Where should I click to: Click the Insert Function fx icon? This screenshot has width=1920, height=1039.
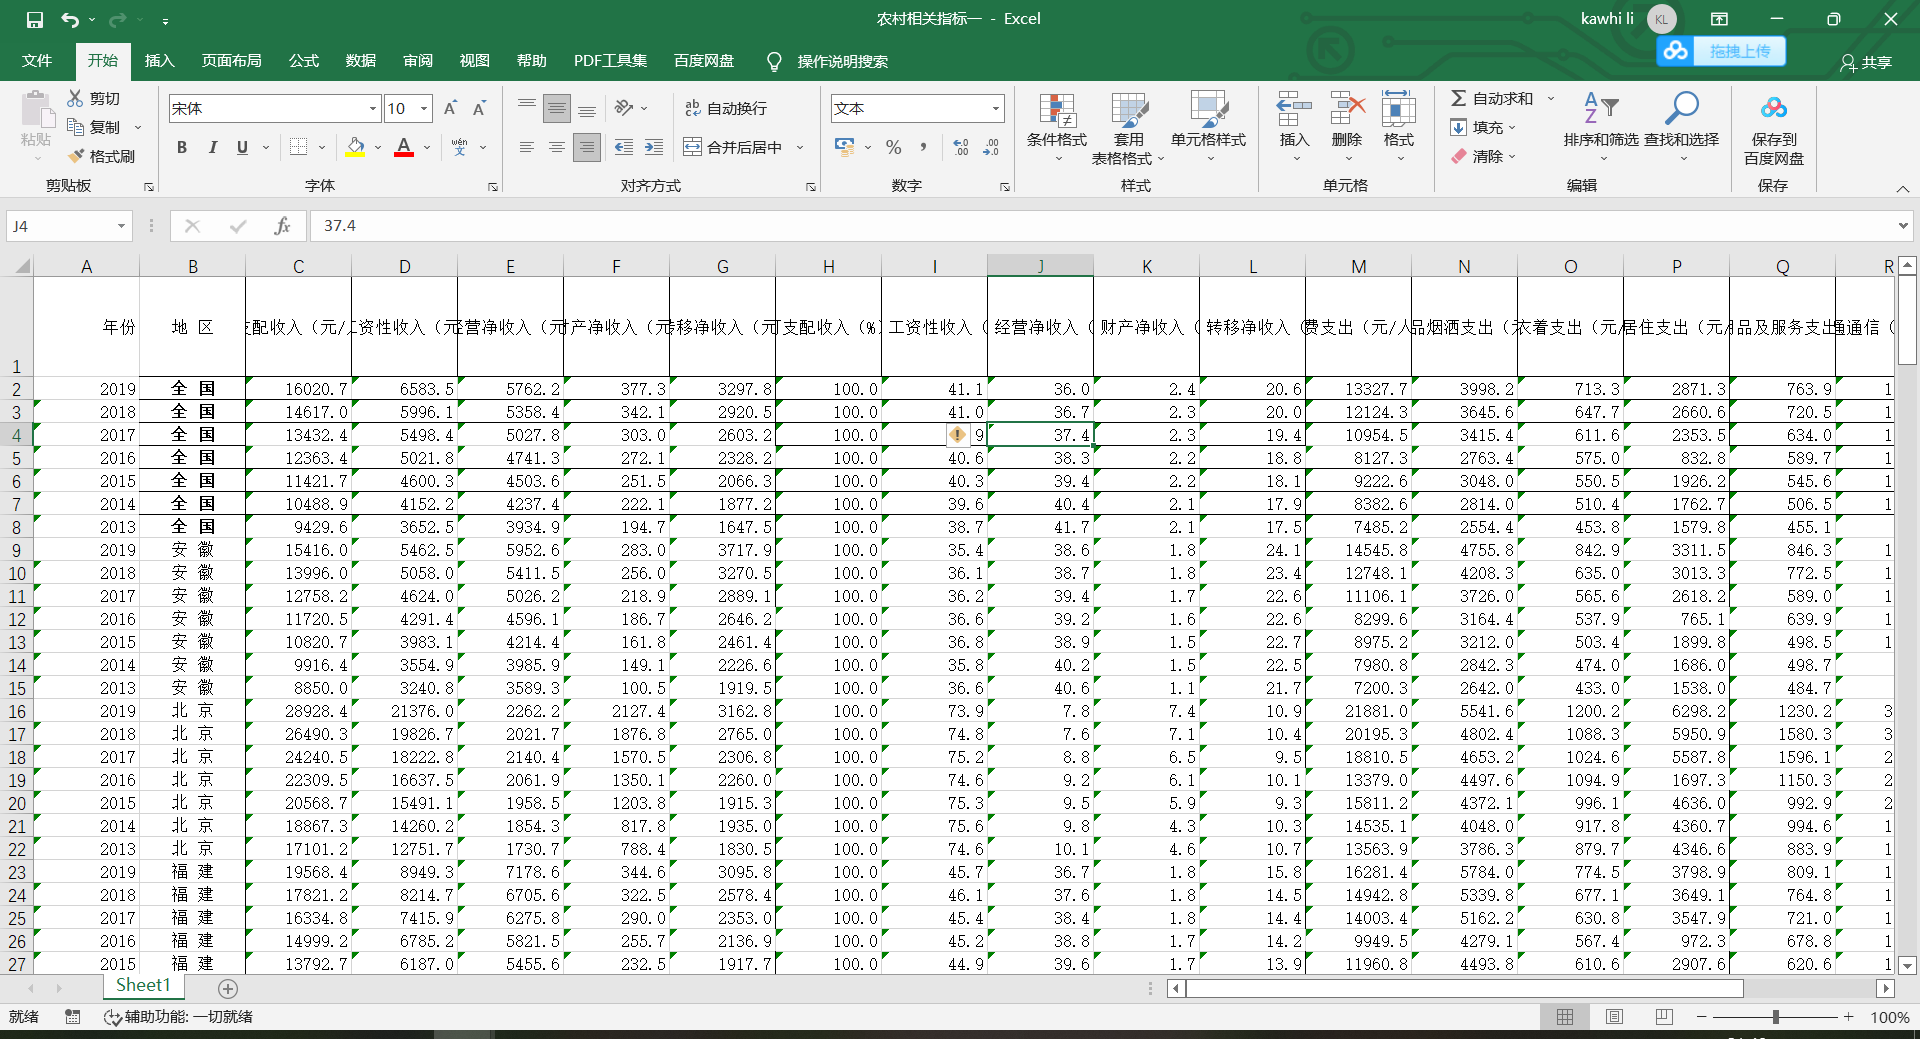[282, 226]
